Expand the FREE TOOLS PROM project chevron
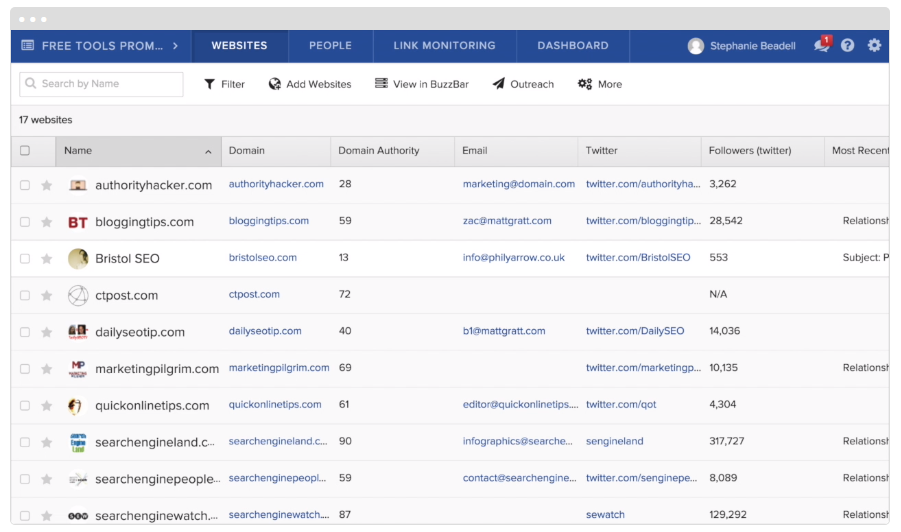Image resolution: width=901 pixels, height=532 pixels. coord(175,45)
